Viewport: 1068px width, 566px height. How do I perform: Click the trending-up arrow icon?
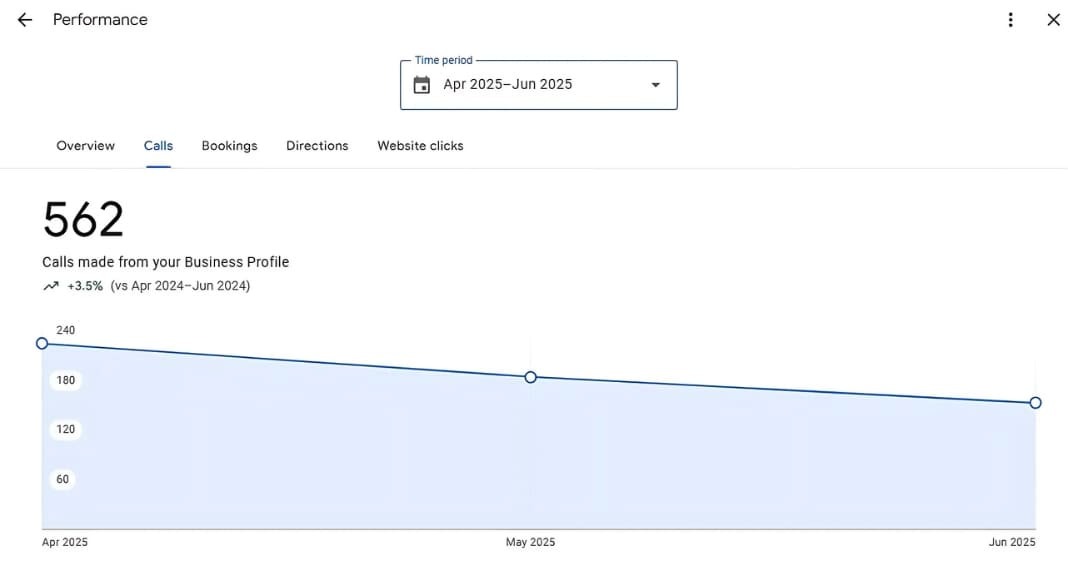pyautogui.click(x=51, y=286)
